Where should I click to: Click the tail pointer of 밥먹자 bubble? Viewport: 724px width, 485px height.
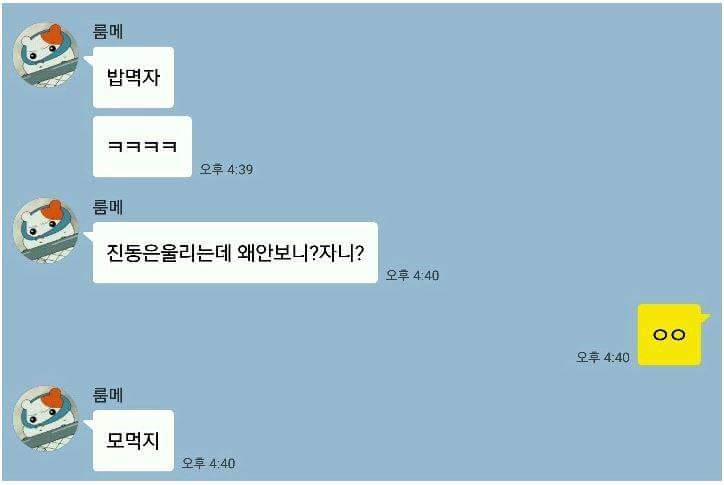tap(88, 60)
